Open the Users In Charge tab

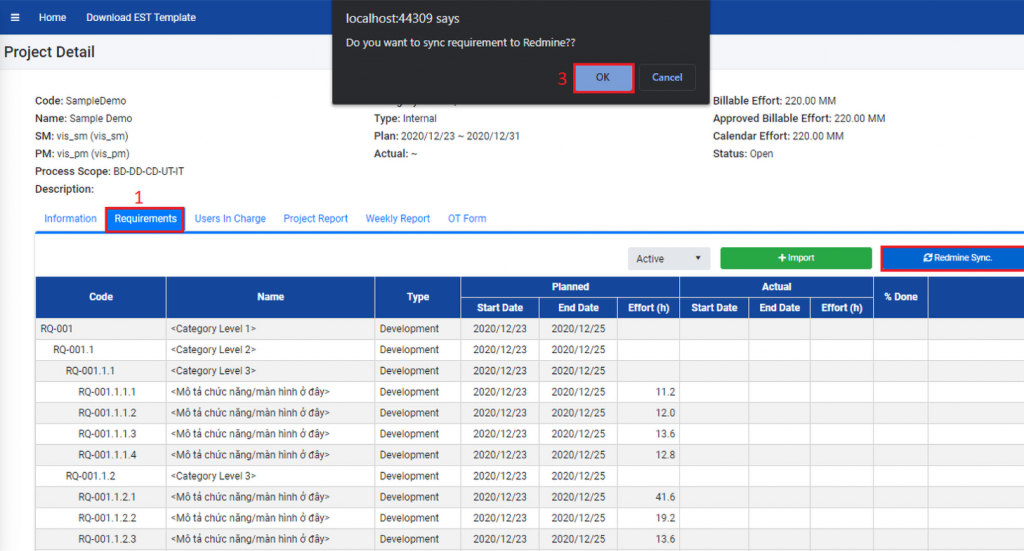click(x=230, y=219)
